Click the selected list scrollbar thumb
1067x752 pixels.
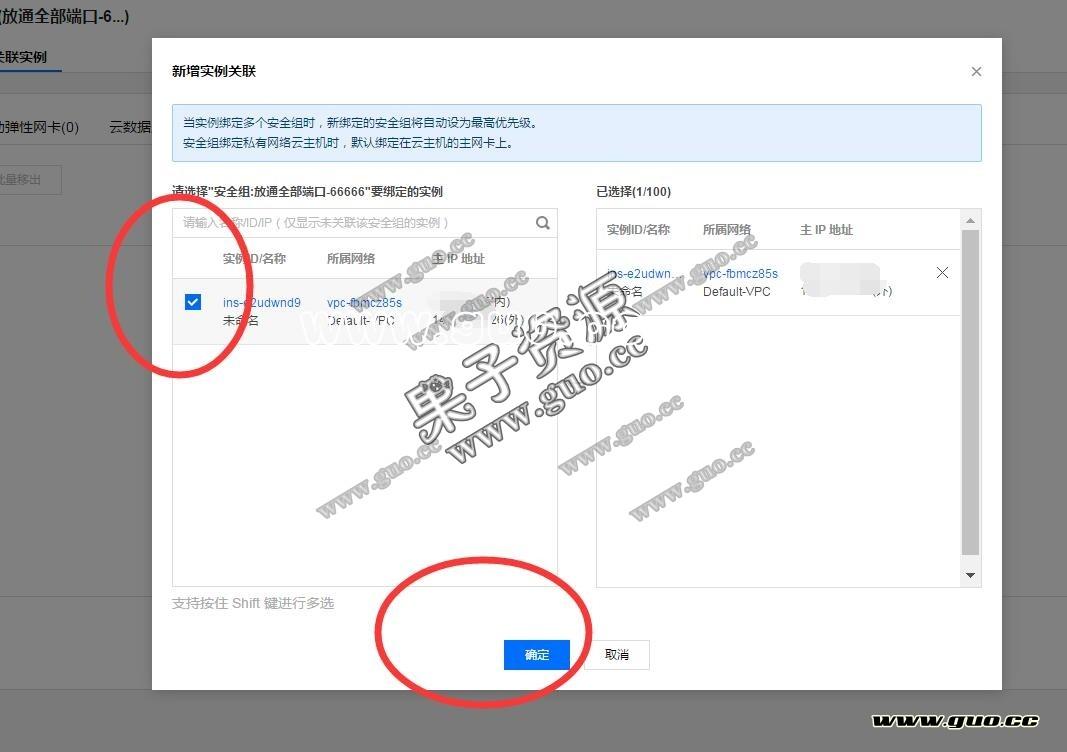pyautogui.click(x=969, y=390)
